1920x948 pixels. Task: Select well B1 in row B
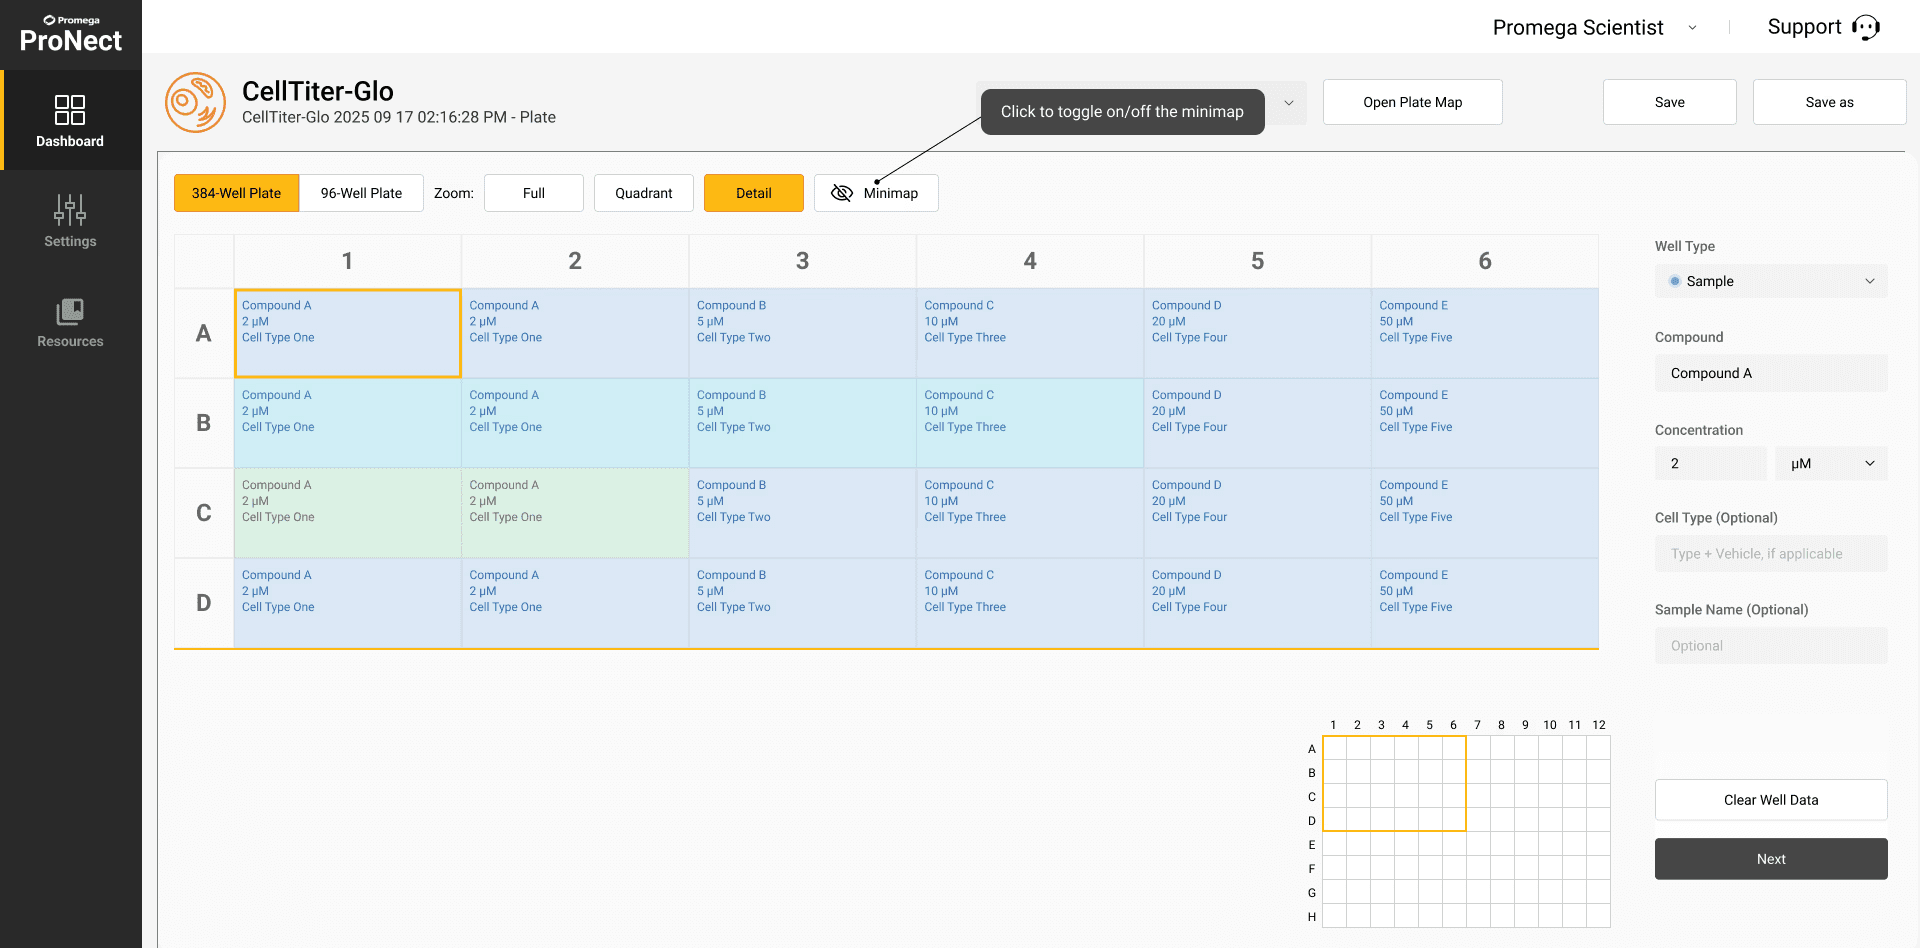(347, 423)
